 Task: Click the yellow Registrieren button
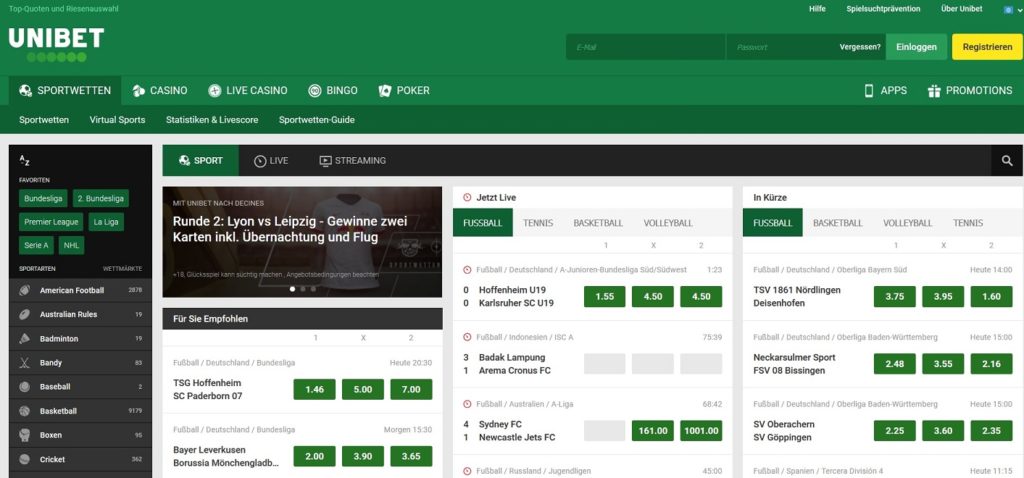(x=987, y=47)
